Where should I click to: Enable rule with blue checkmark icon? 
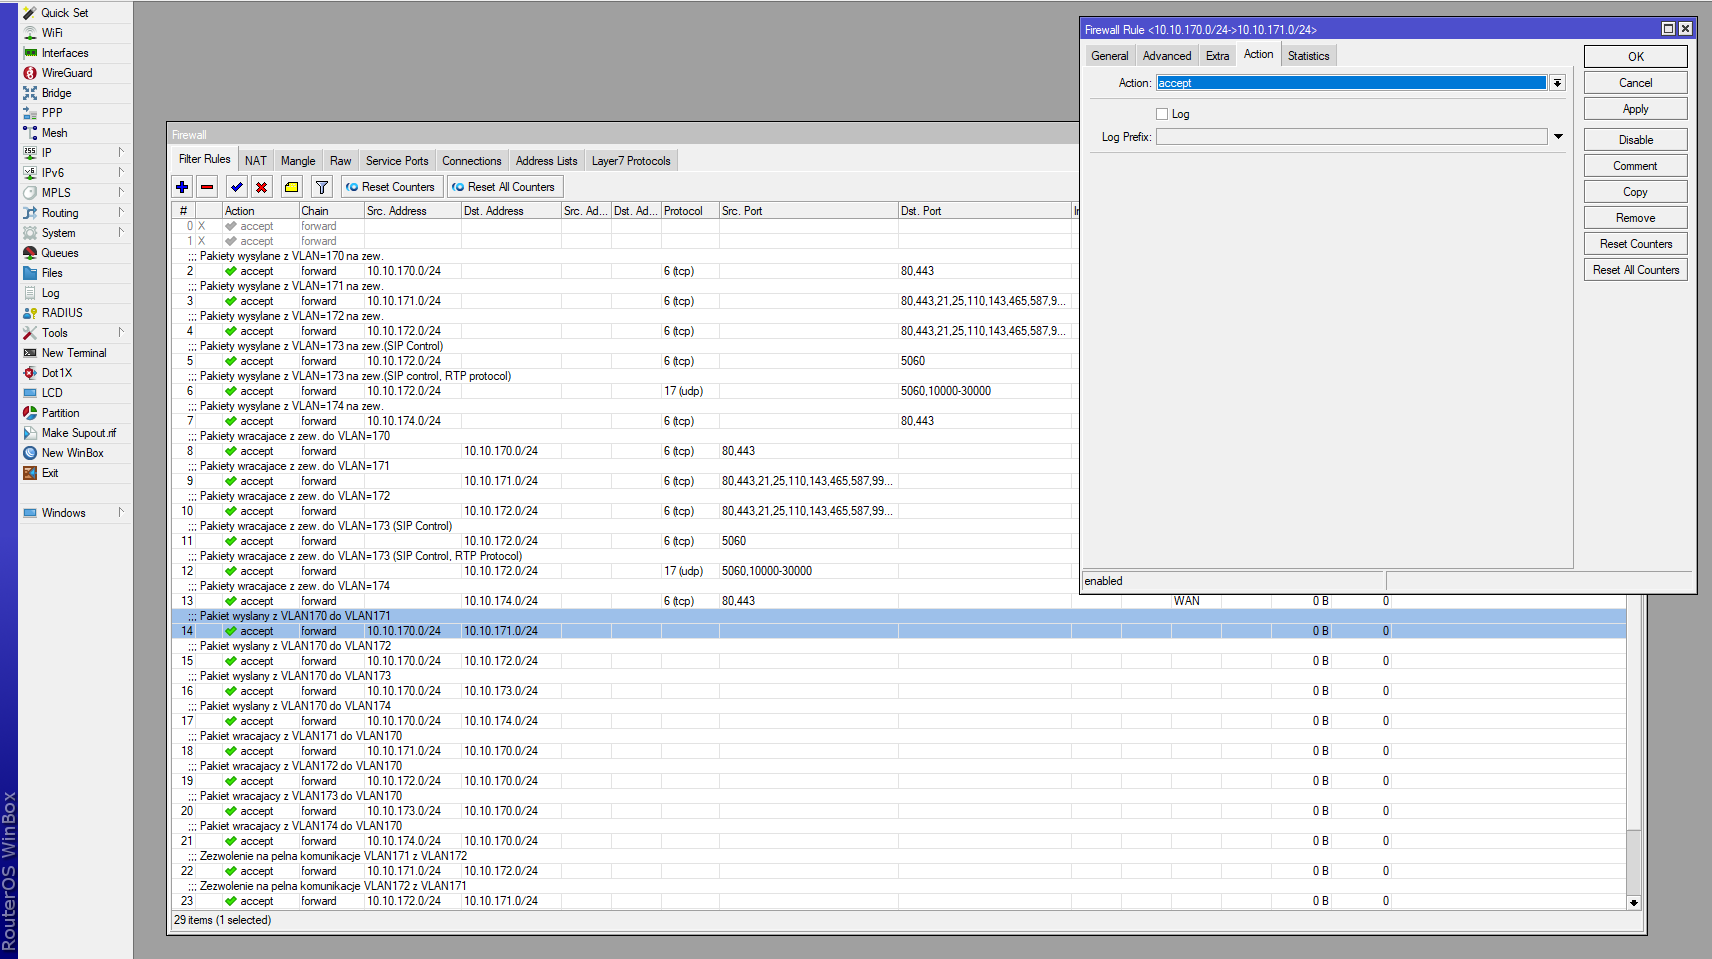click(x=237, y=187)
